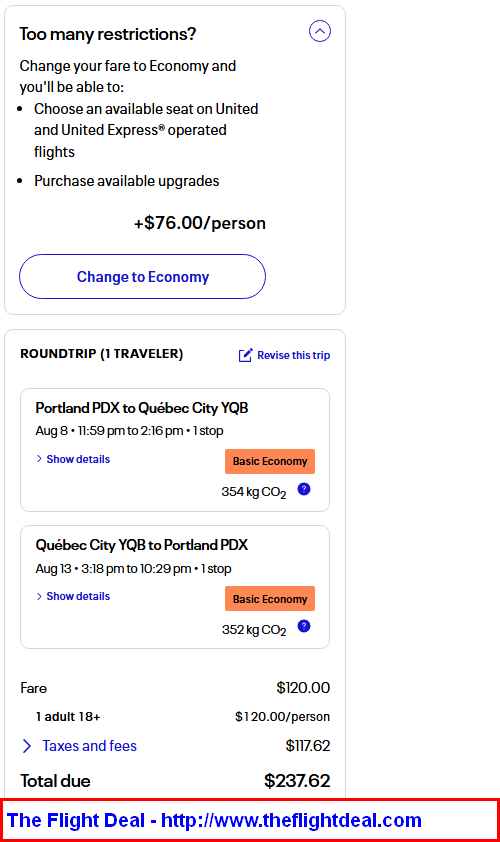This screenshot has width=500, height=842.
Task: Click the 'Too many restrictions?' heading
Action: (x=107, y=34)
